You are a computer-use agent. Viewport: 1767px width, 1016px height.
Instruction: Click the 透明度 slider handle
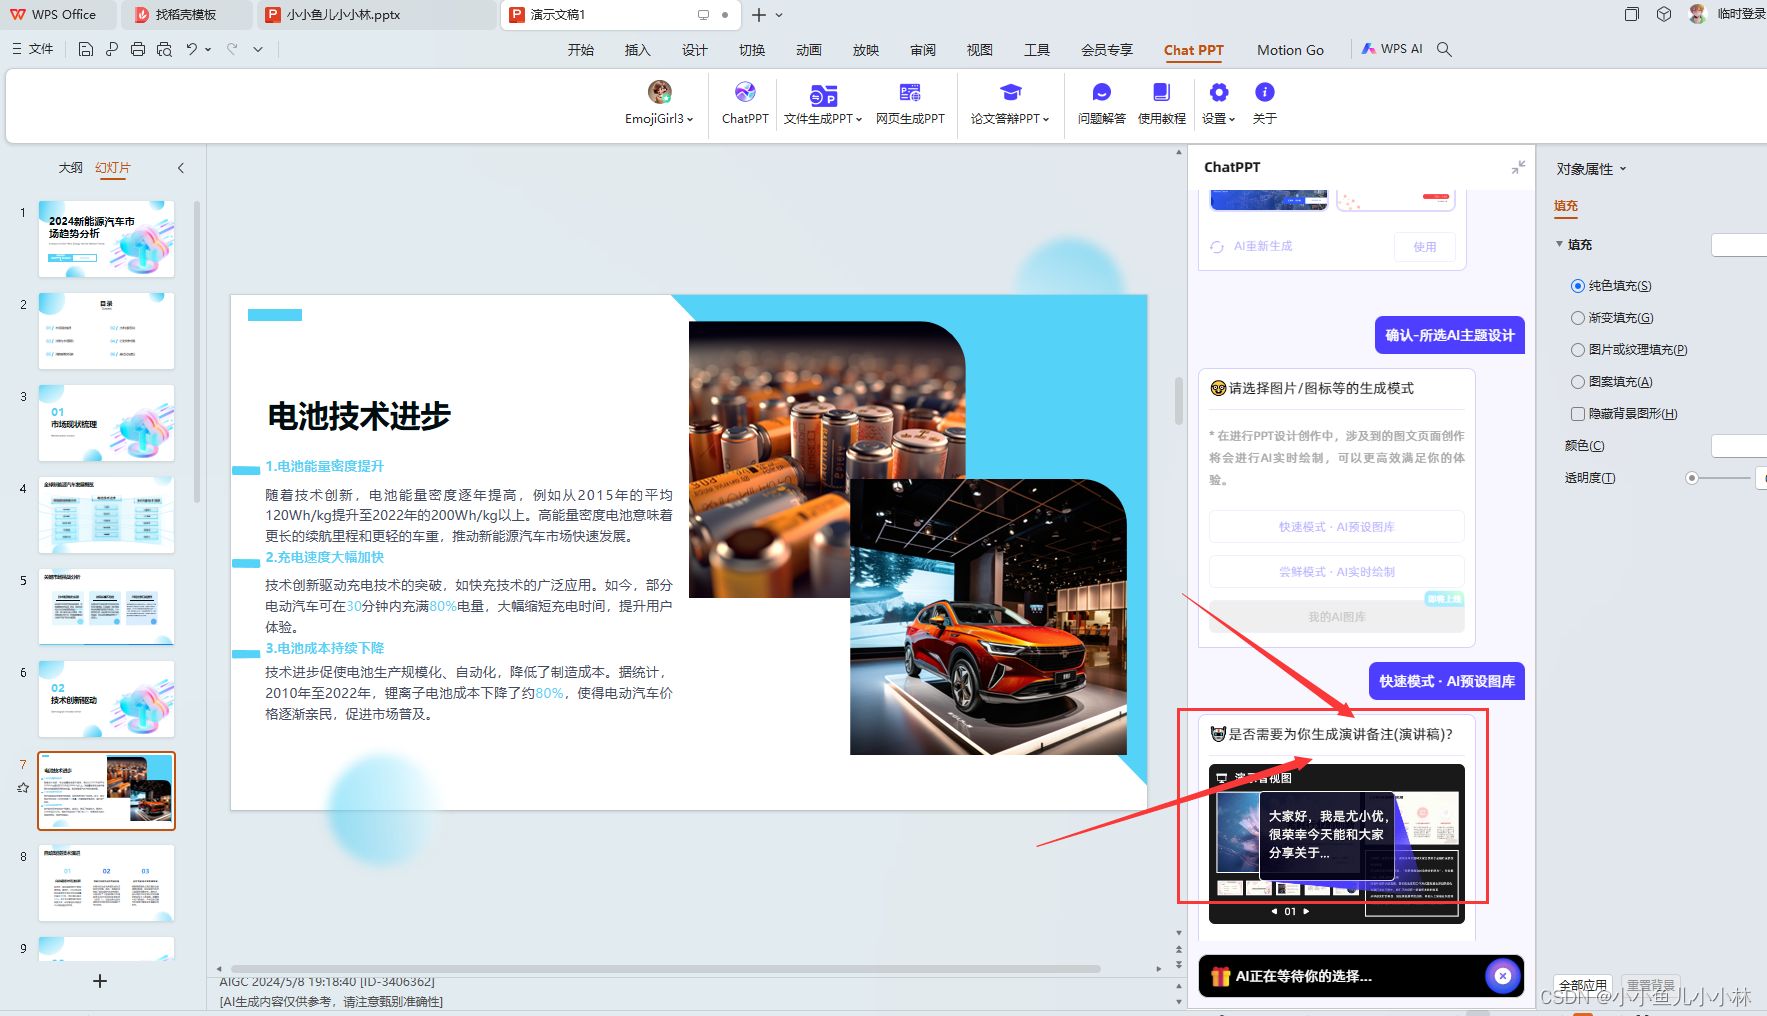coord(1692,478)
